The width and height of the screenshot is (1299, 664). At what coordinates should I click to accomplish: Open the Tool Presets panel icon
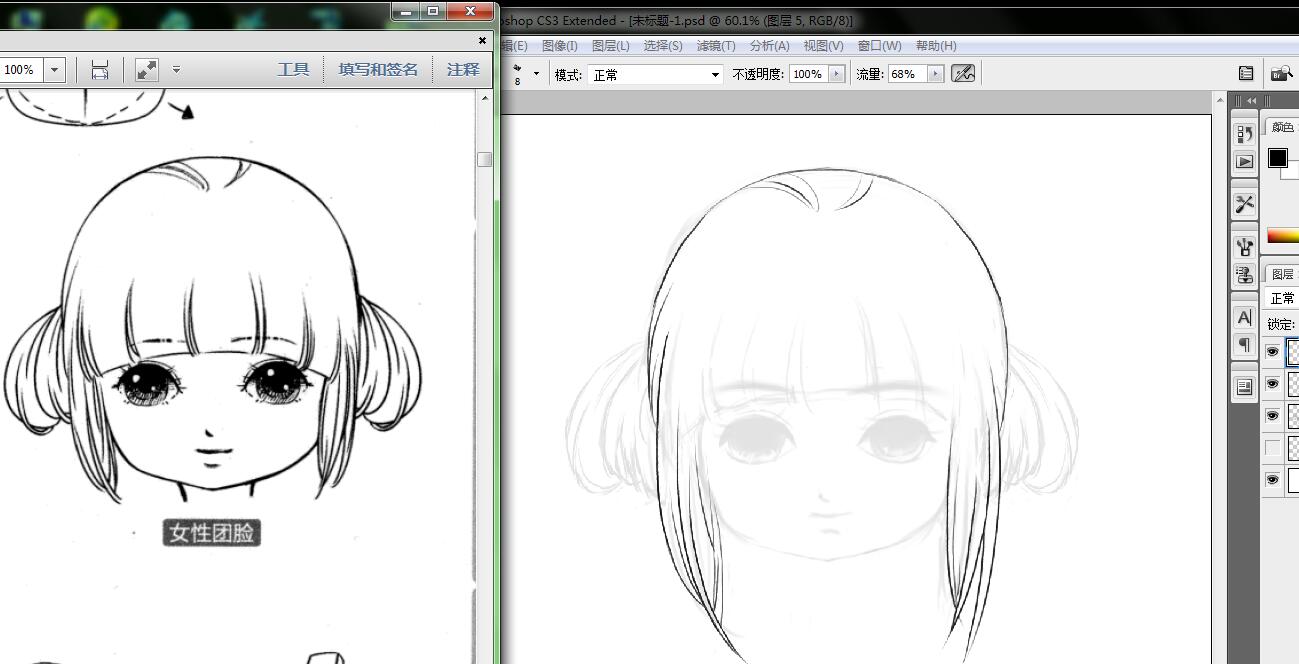tap(1245, 204)
